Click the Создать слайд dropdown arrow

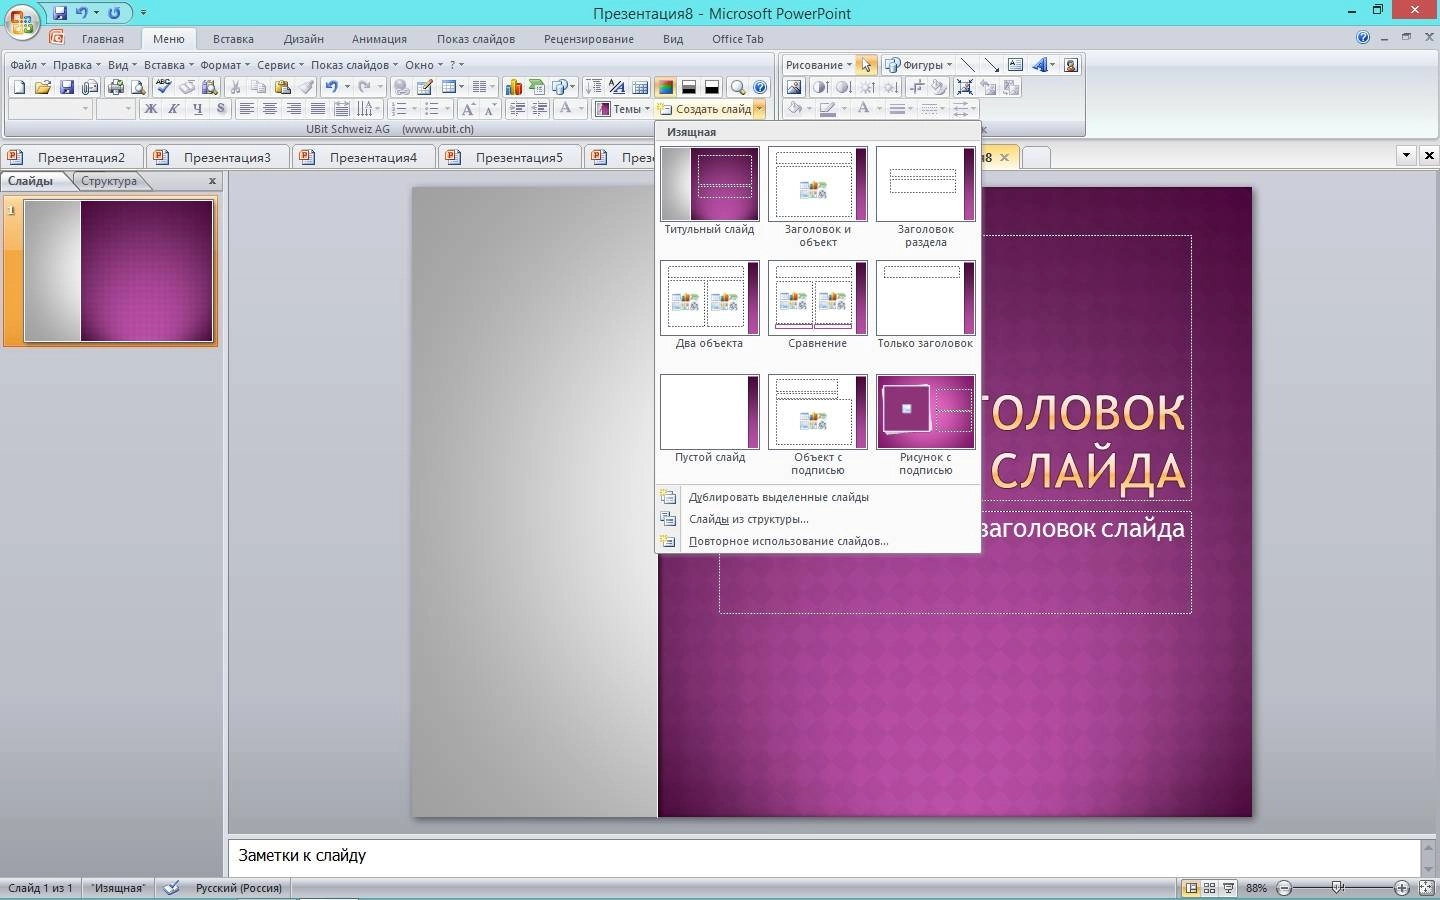click(x=760, y=109)
